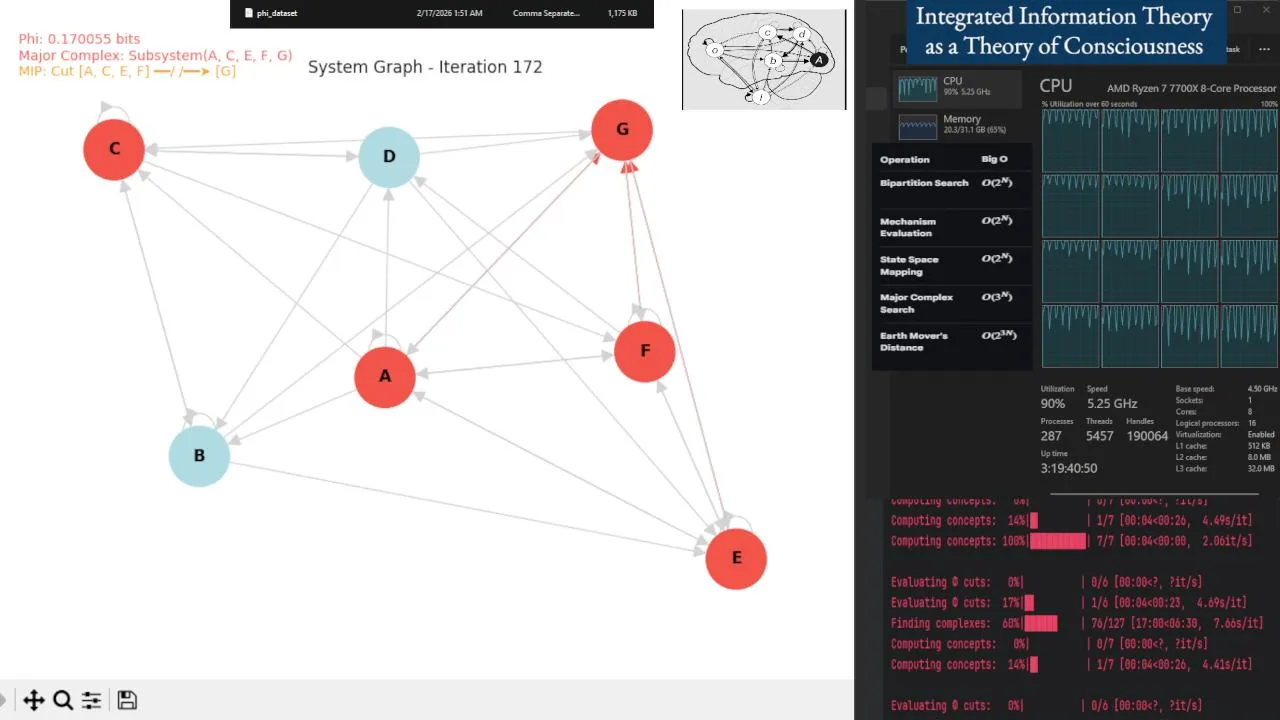
Task: Select the phi_dataset file row
Action: (x=441, y=13)
